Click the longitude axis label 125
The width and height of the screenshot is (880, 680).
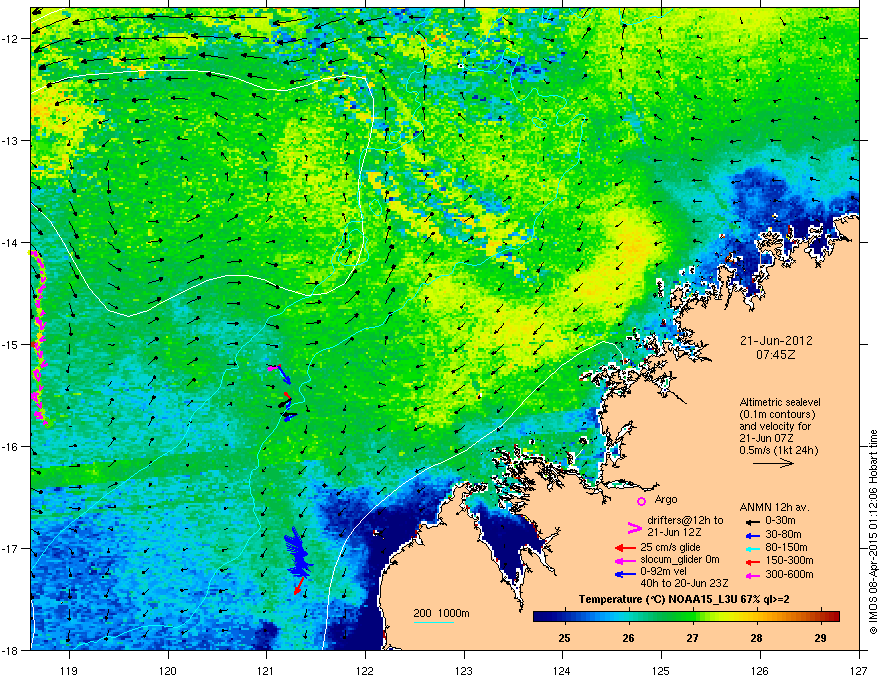coord(661,670)
